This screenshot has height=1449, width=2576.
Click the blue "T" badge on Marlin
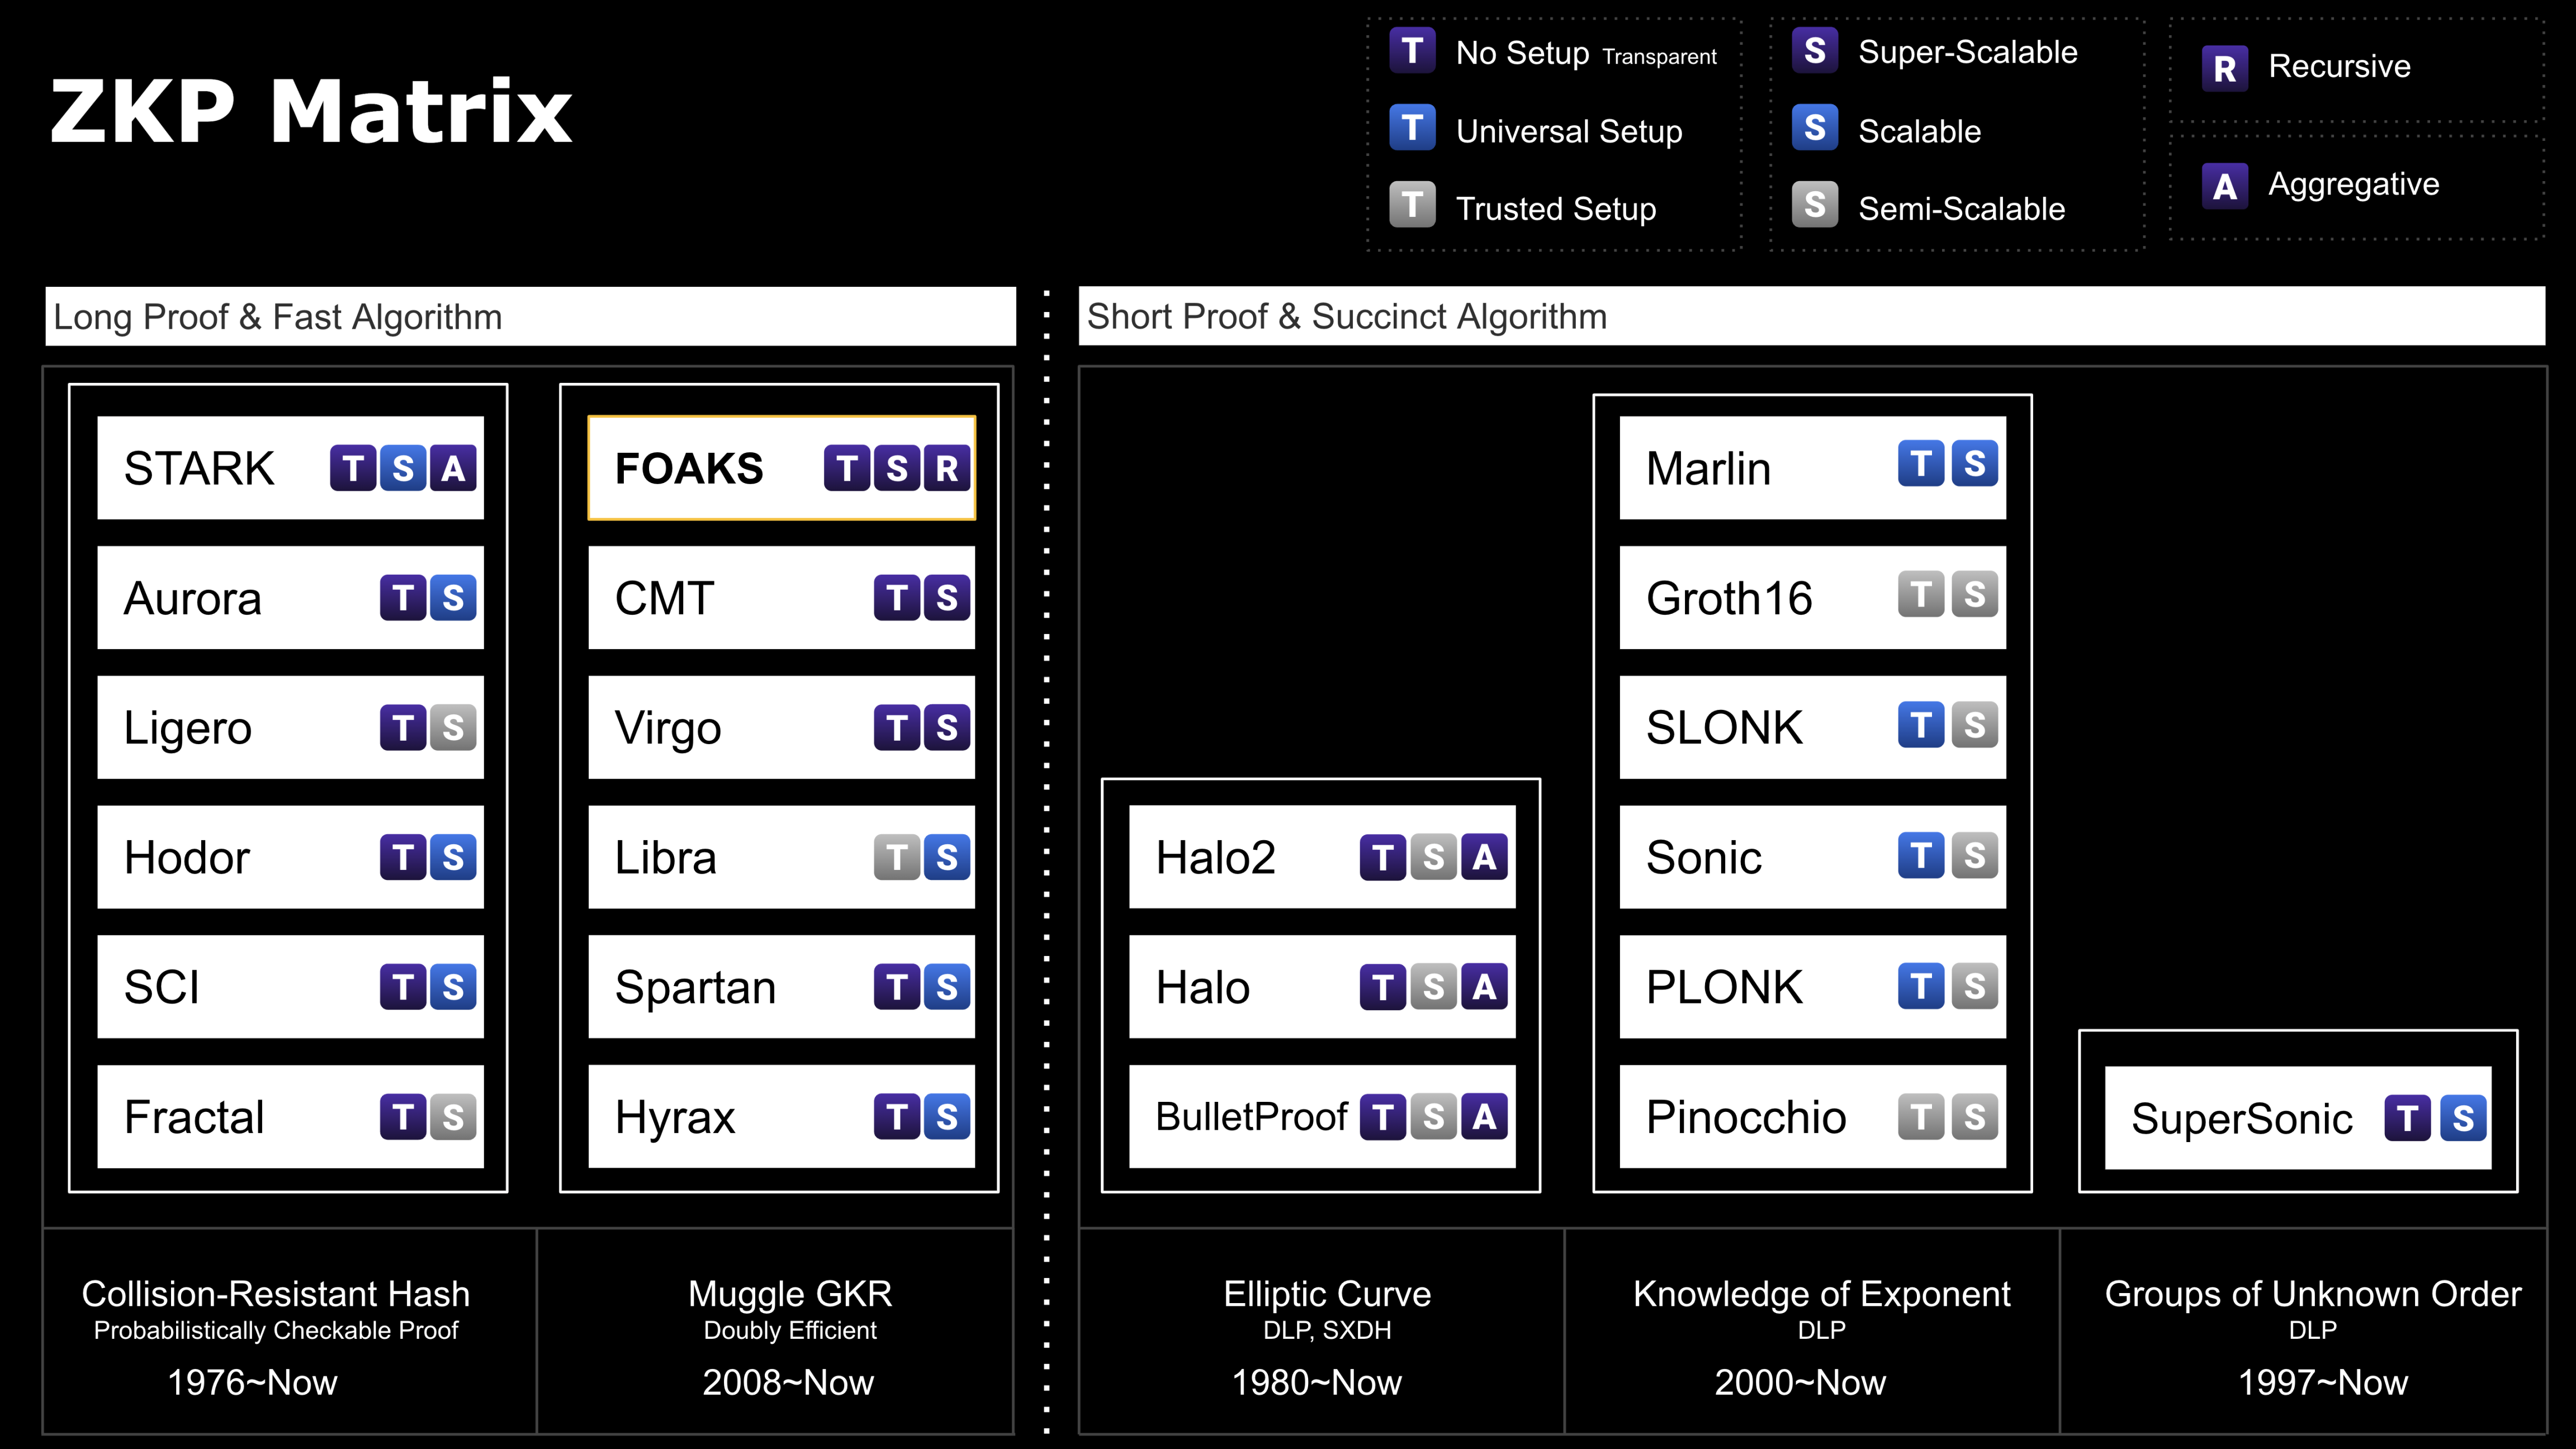pos(1920,464)
